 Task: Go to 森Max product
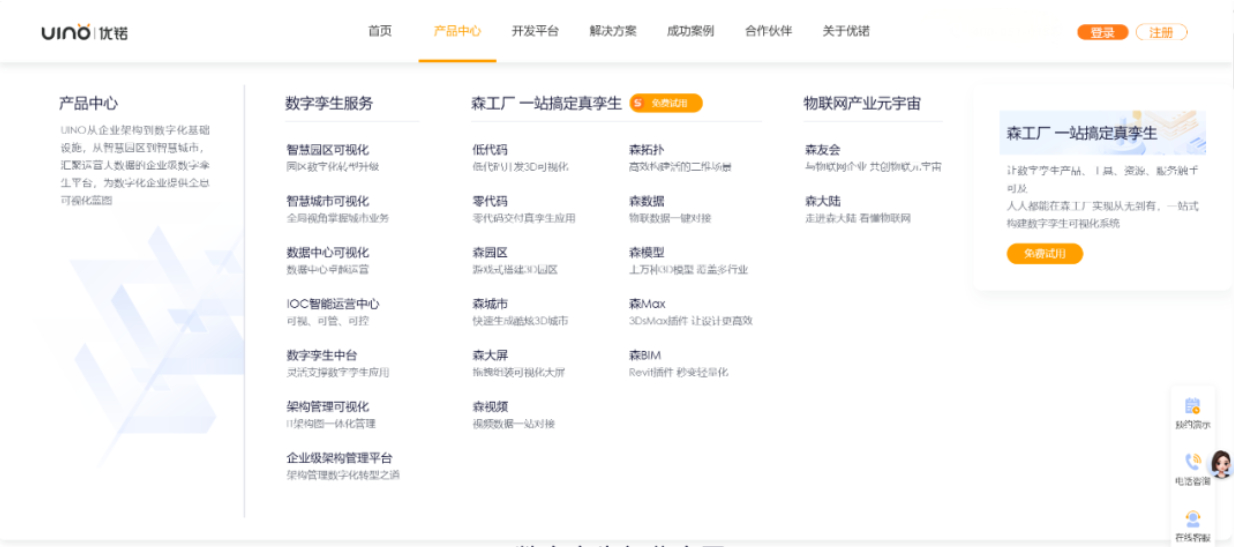647,304
